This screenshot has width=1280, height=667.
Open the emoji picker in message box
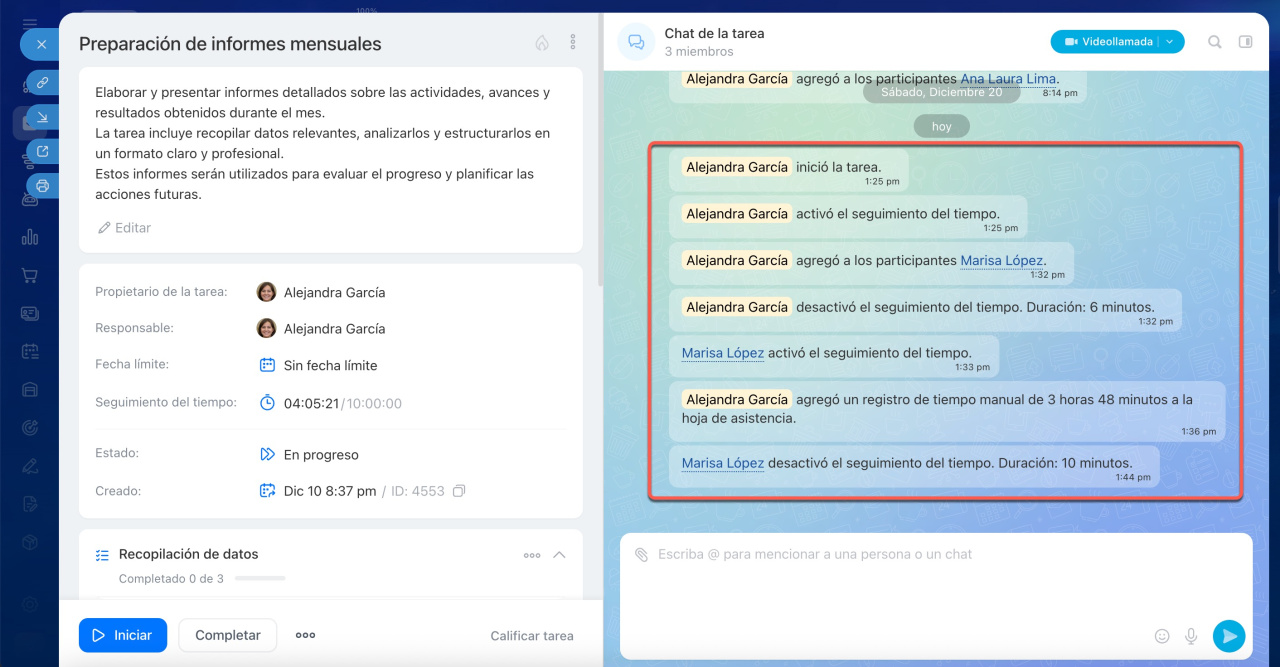point(1162,636)
